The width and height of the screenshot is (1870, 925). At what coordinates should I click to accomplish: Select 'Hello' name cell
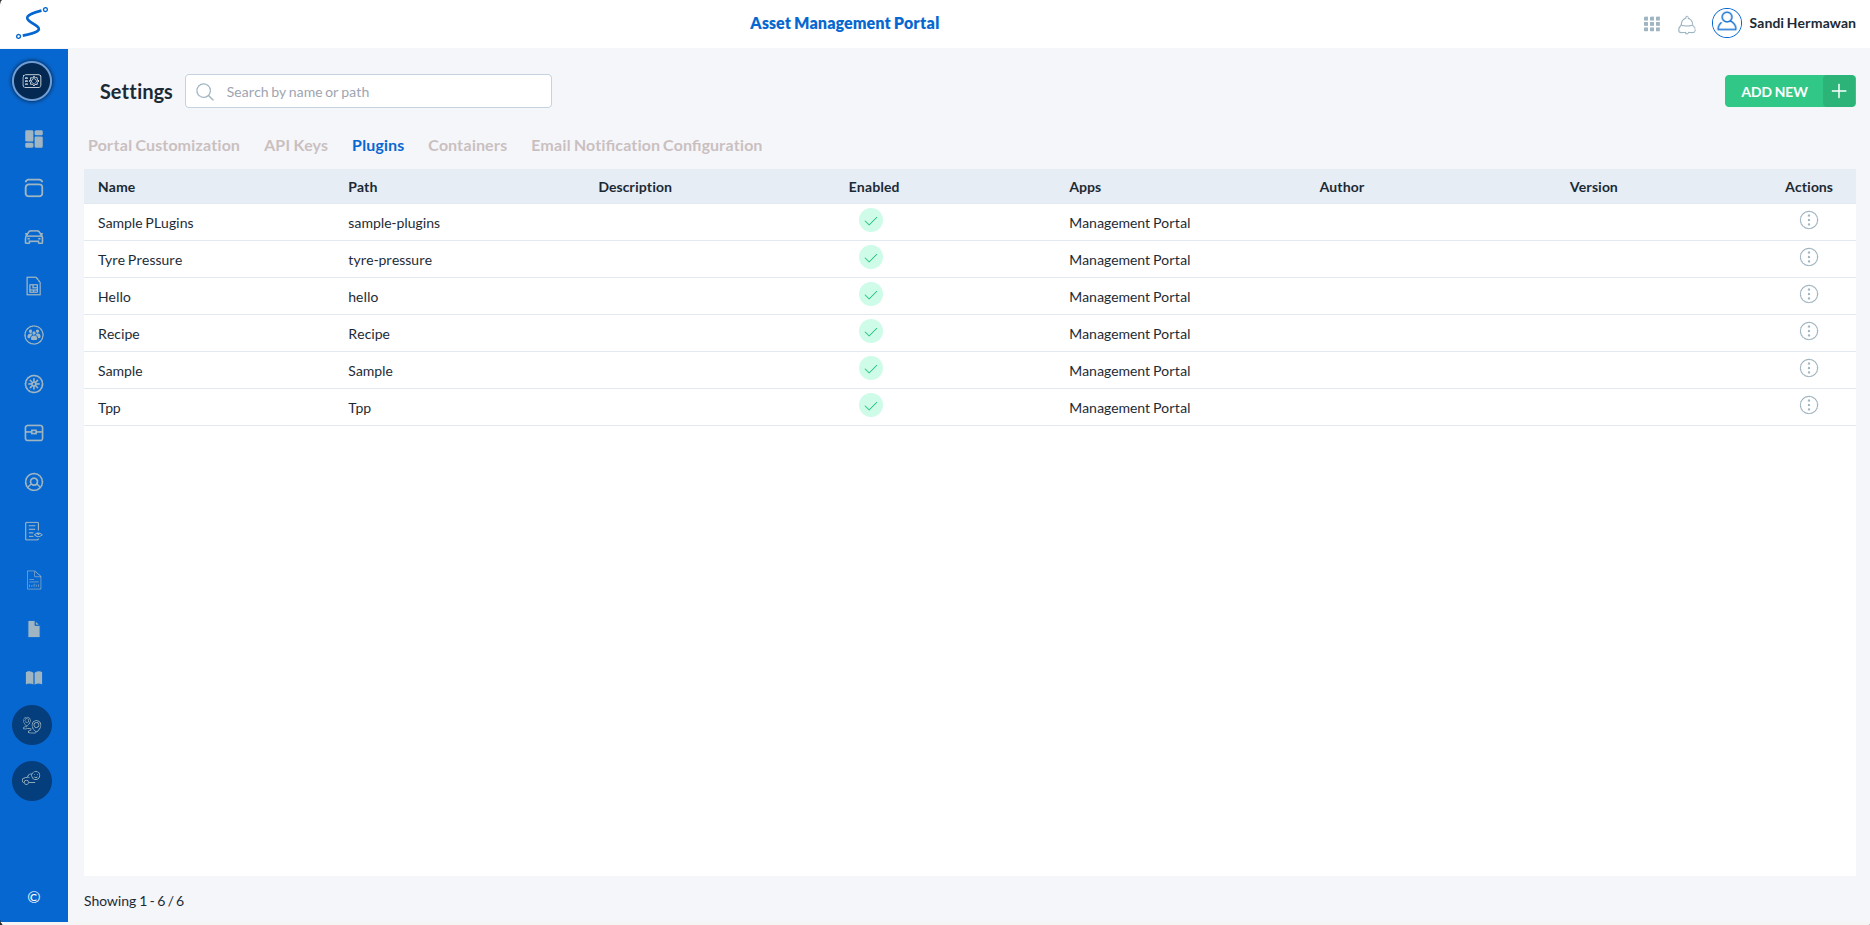click(115, 297)
